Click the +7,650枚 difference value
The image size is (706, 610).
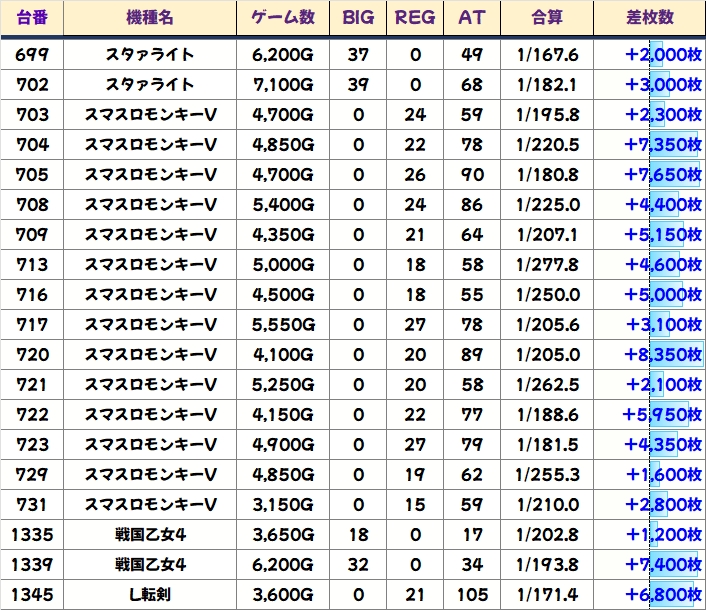coord(664,175)
